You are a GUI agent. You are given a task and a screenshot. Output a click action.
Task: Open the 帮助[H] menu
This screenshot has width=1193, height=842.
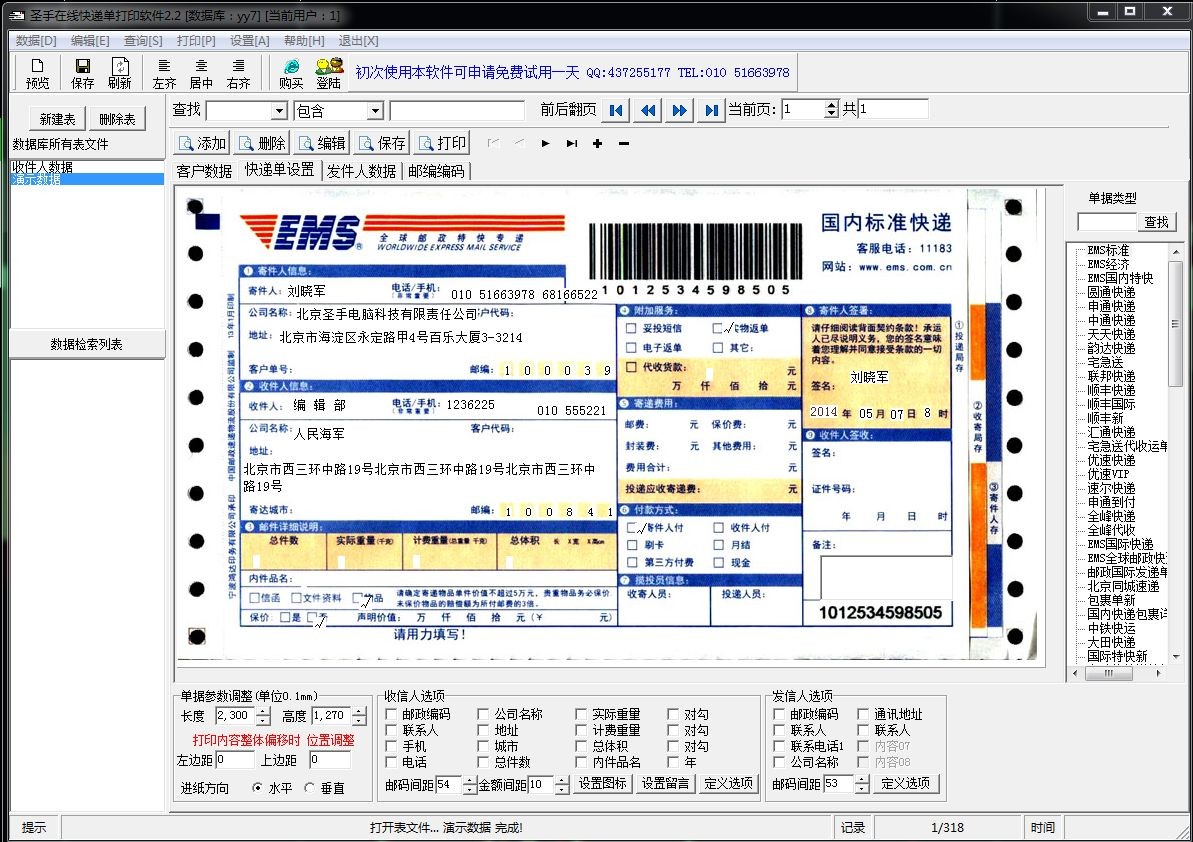[304, 40]
